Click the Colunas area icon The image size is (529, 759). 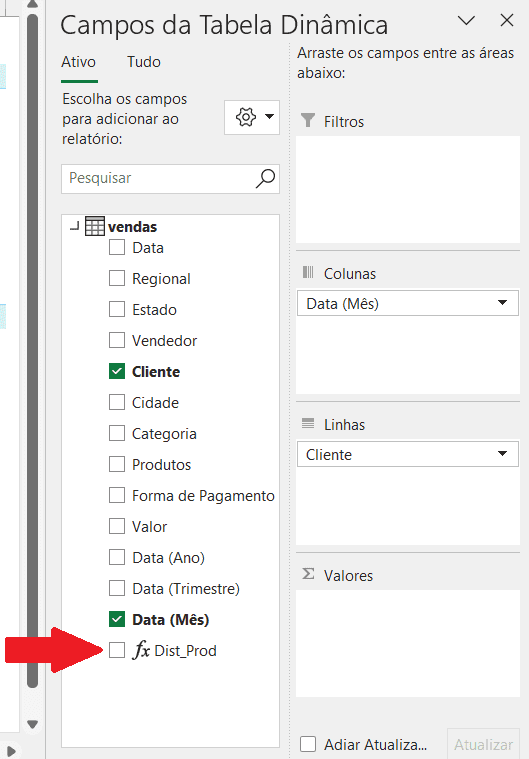click(308, 272)
